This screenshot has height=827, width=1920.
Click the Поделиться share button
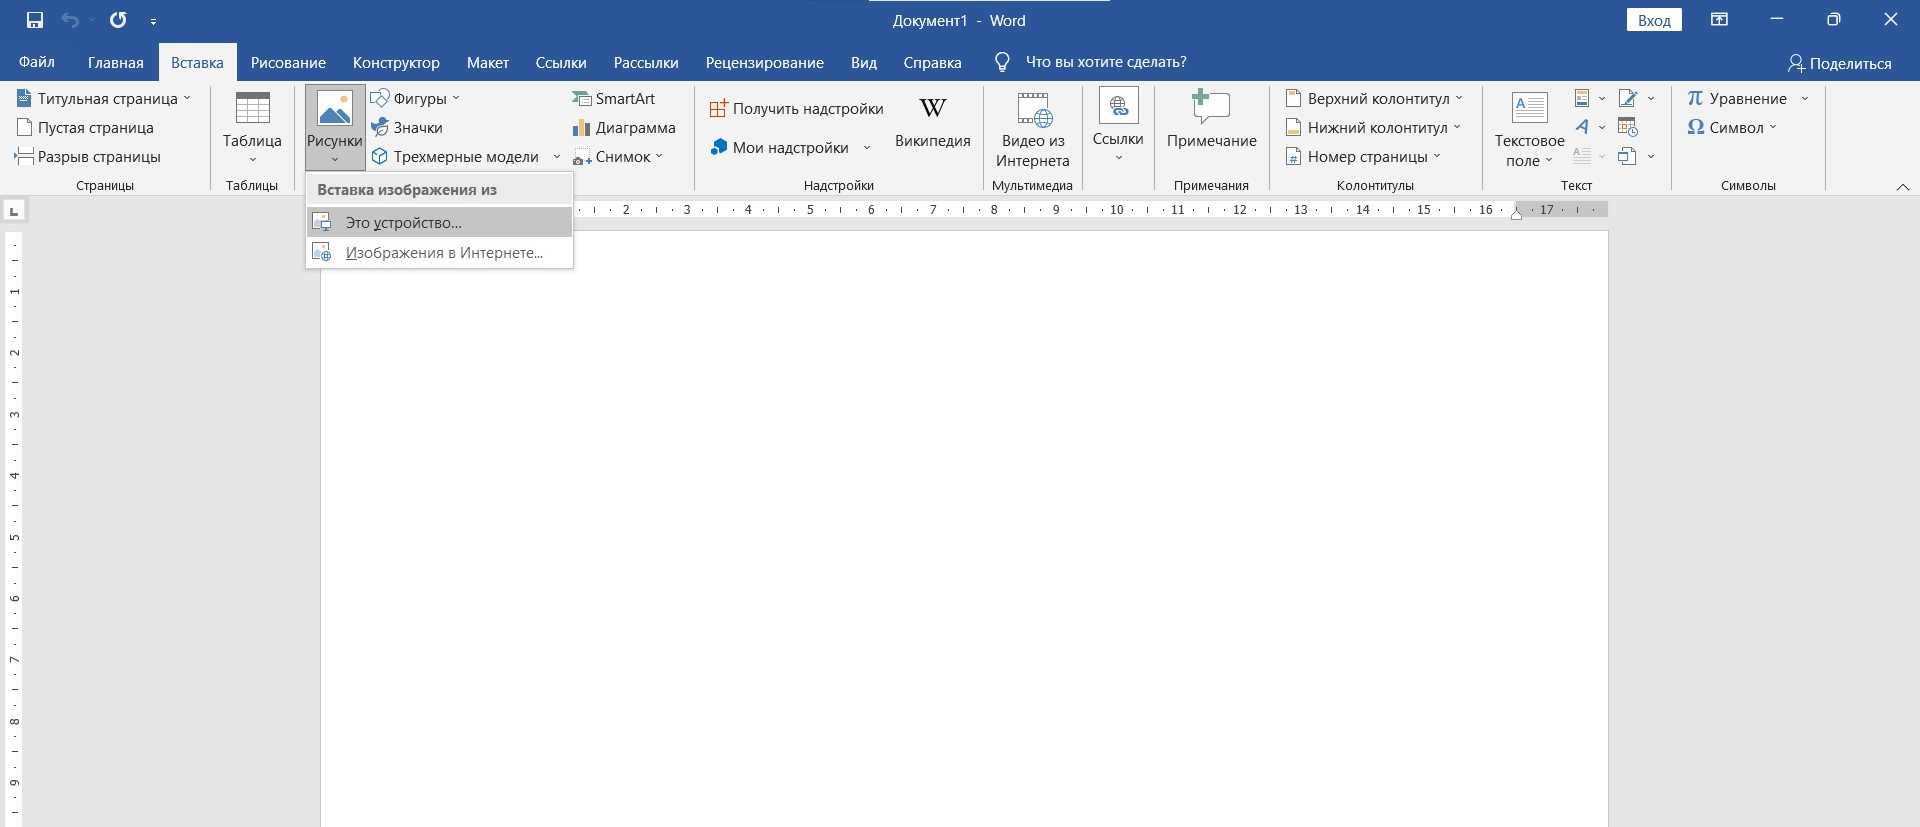tap(1839, 63)
